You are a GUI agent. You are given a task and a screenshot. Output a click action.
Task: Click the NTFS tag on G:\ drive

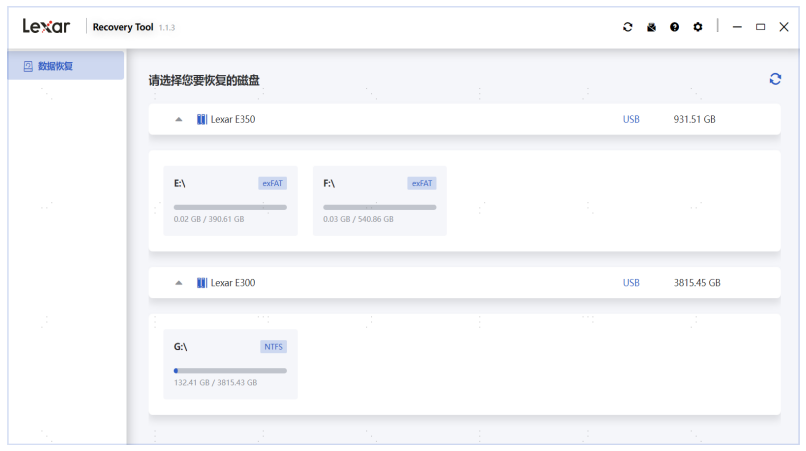pyautogui.click(x=273, y=347)
